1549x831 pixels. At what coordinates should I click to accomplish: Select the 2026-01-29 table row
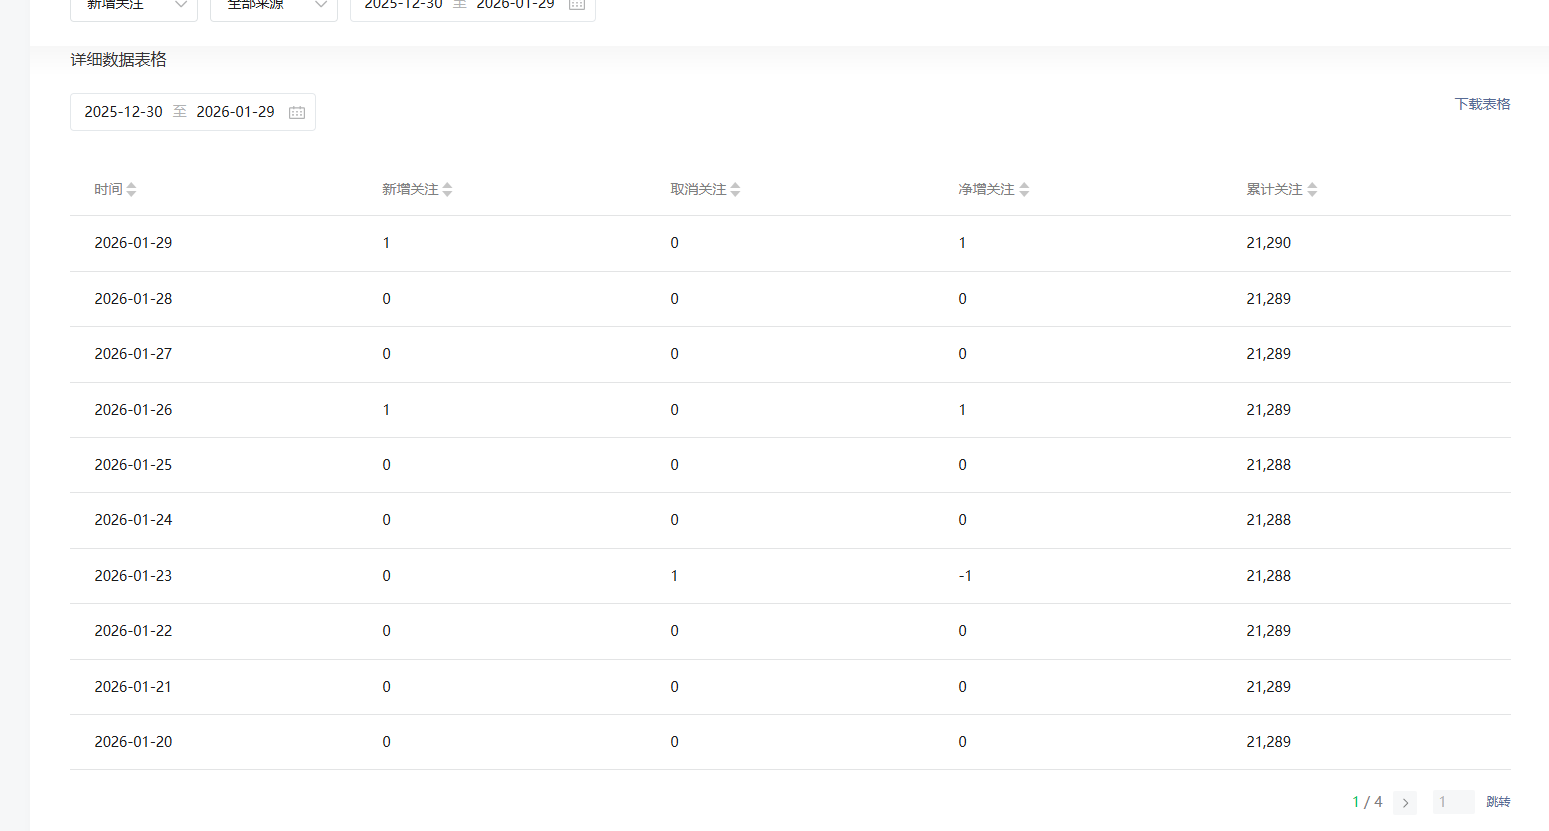click(133, 243)
